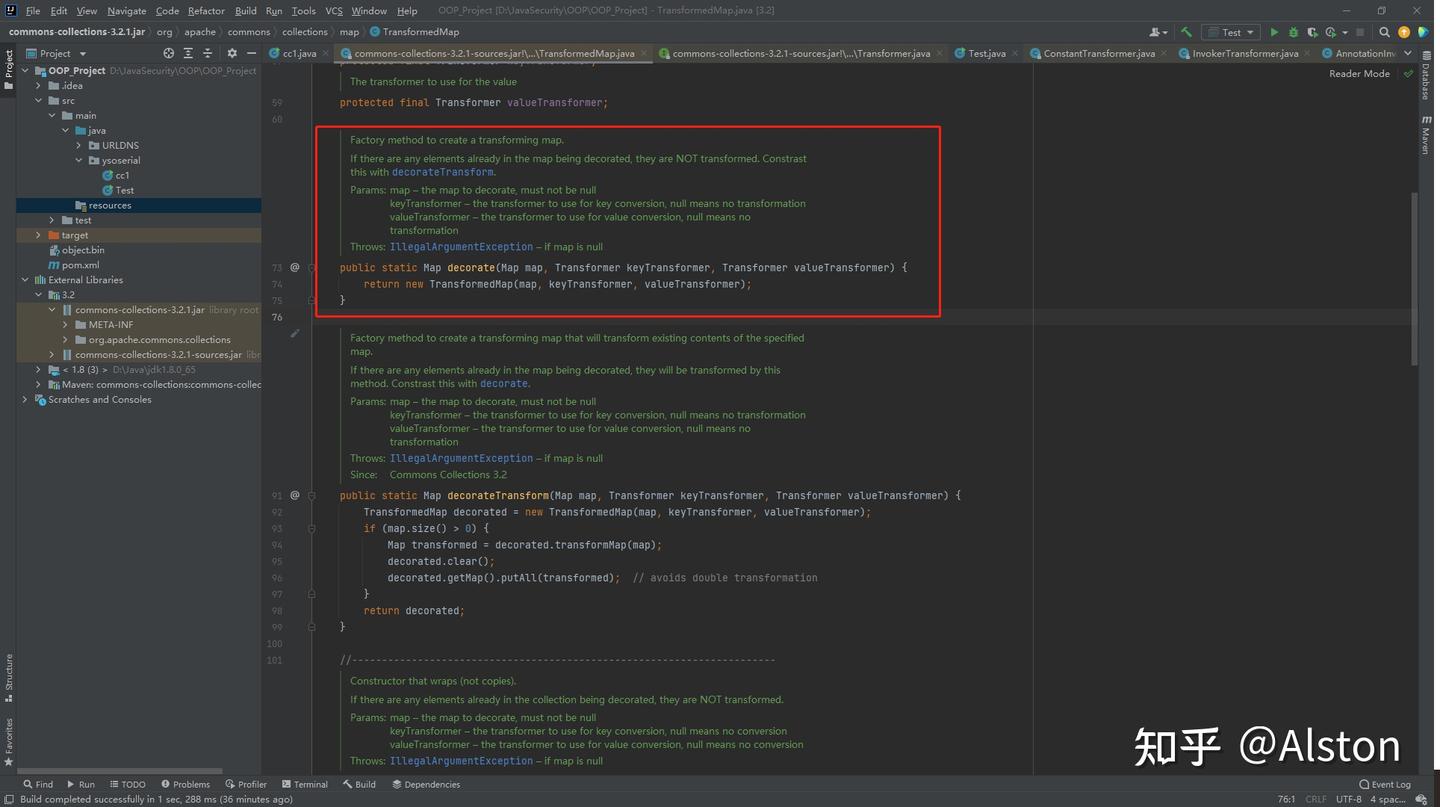Open the Navigate menu
Viewport: 1440px width, 807px height.
pos(126,11)
